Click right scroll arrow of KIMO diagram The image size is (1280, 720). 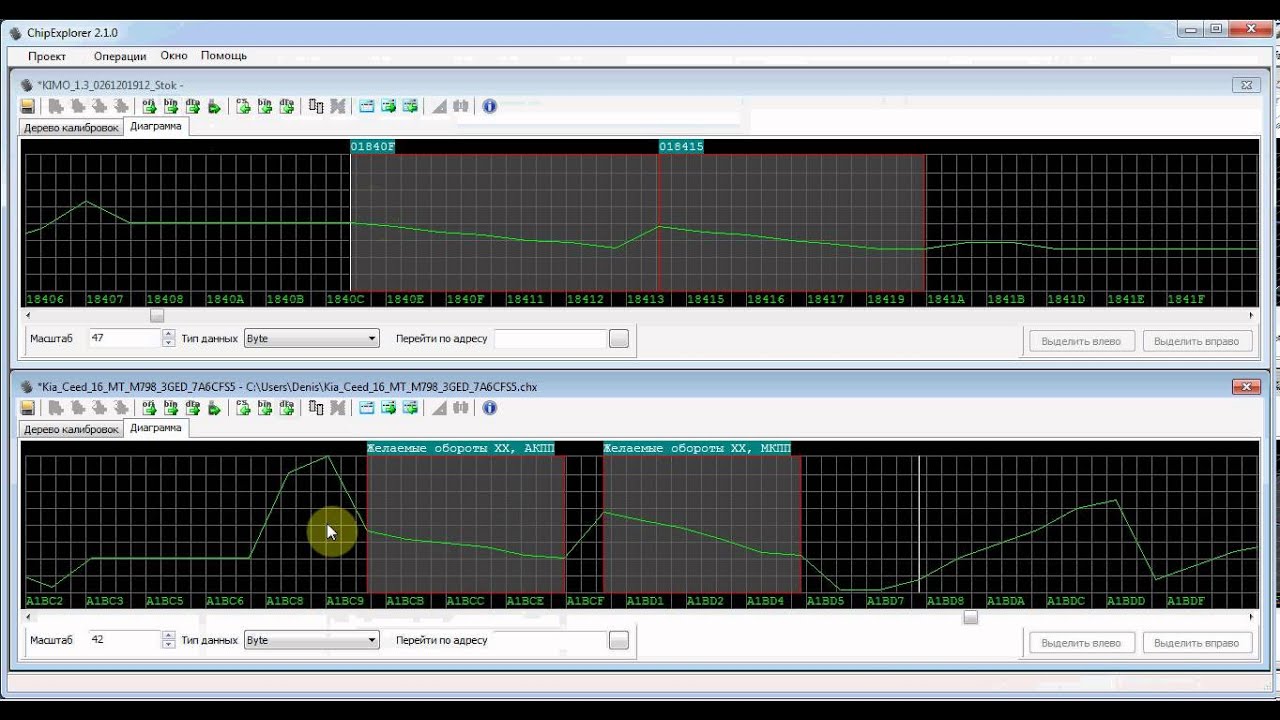click(x=1251, y=315)
